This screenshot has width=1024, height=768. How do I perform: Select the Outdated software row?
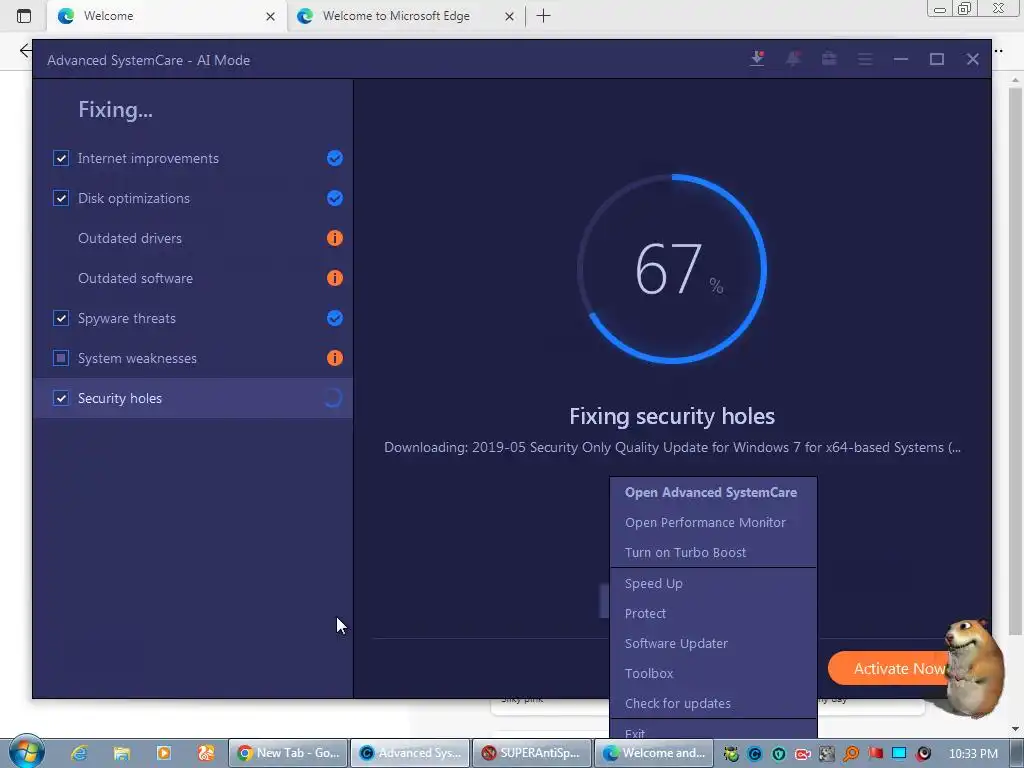click(193, 278)
